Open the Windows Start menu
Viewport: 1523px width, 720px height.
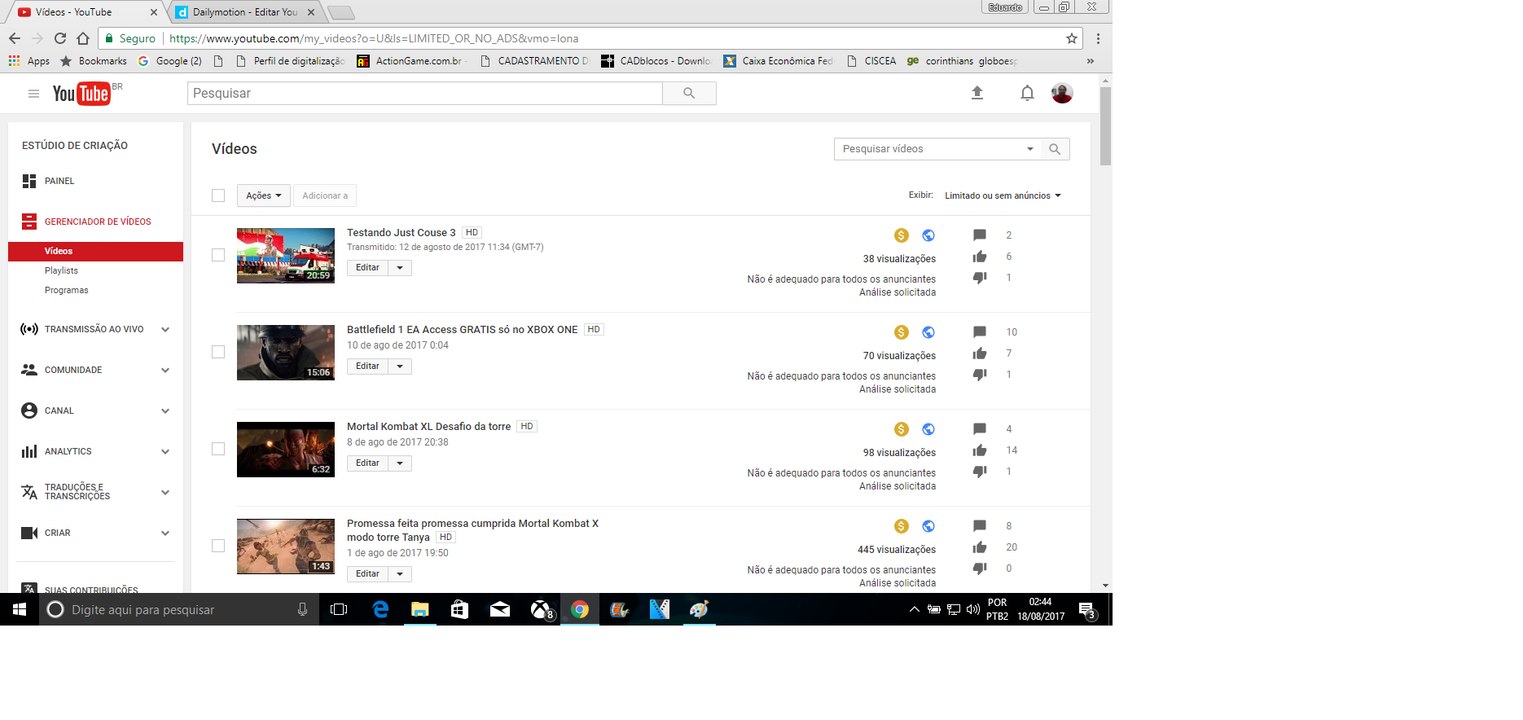pyautogui.click(x=19, y=609)
